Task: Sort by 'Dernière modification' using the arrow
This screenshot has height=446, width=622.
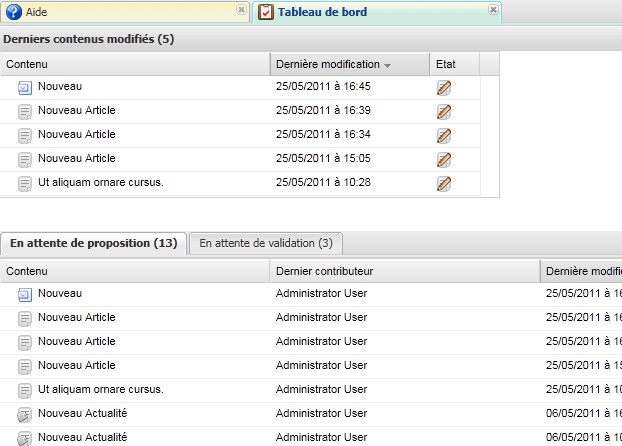Action: click(387, 65)
